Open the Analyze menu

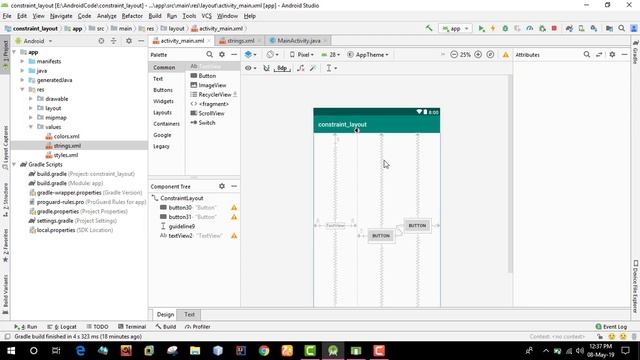click(107, 16)
